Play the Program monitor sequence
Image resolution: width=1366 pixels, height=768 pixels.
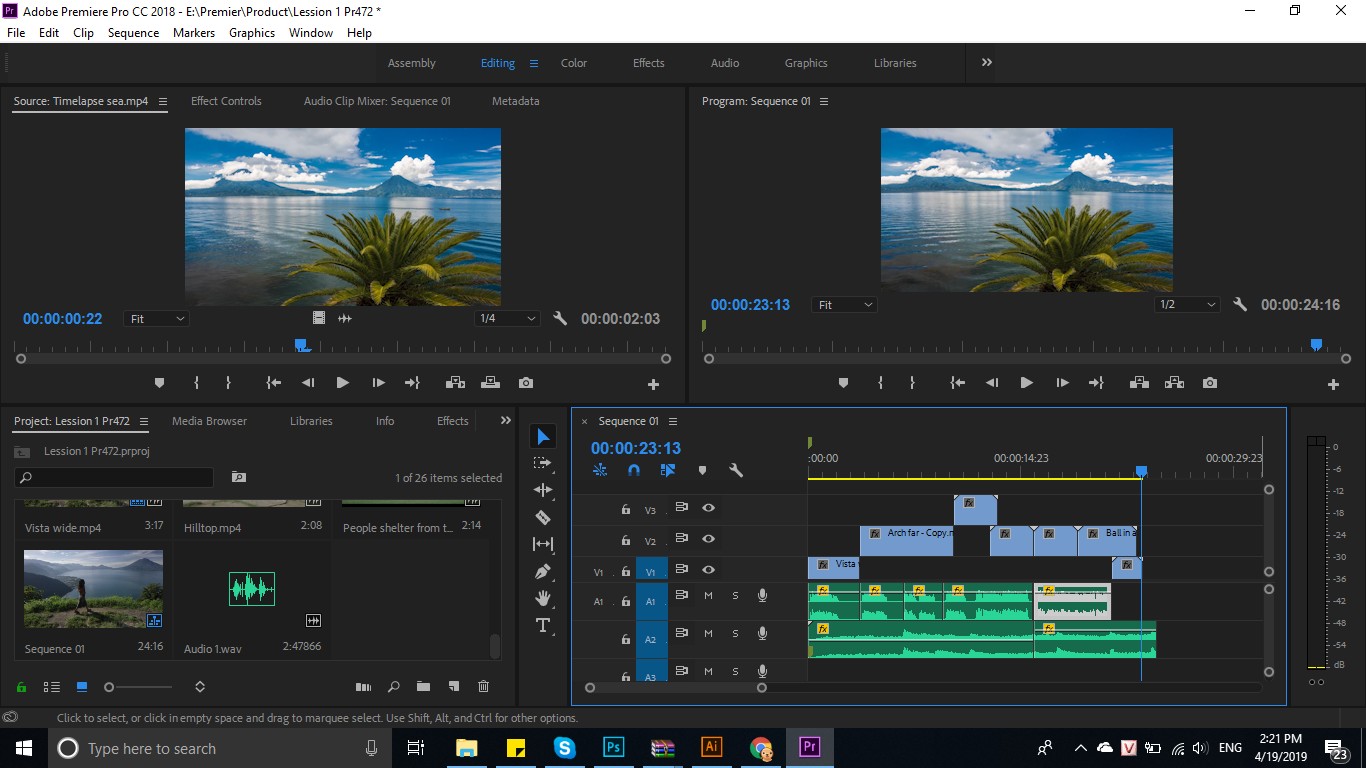pos(1026,383)
